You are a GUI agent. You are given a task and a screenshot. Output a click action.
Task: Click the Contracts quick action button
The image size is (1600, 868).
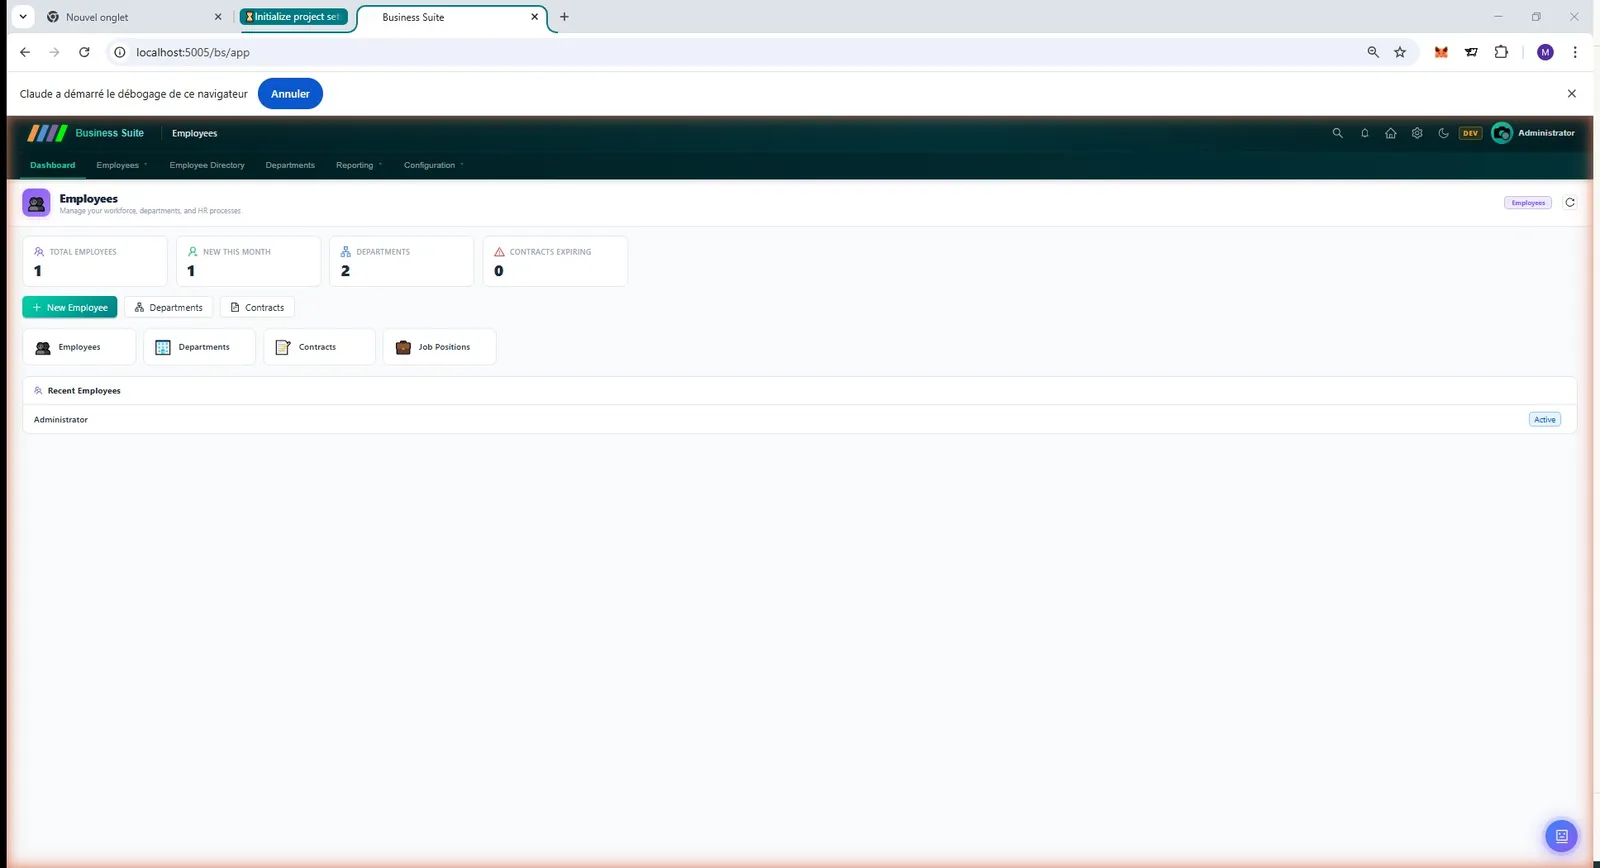(x=258, y=307)
